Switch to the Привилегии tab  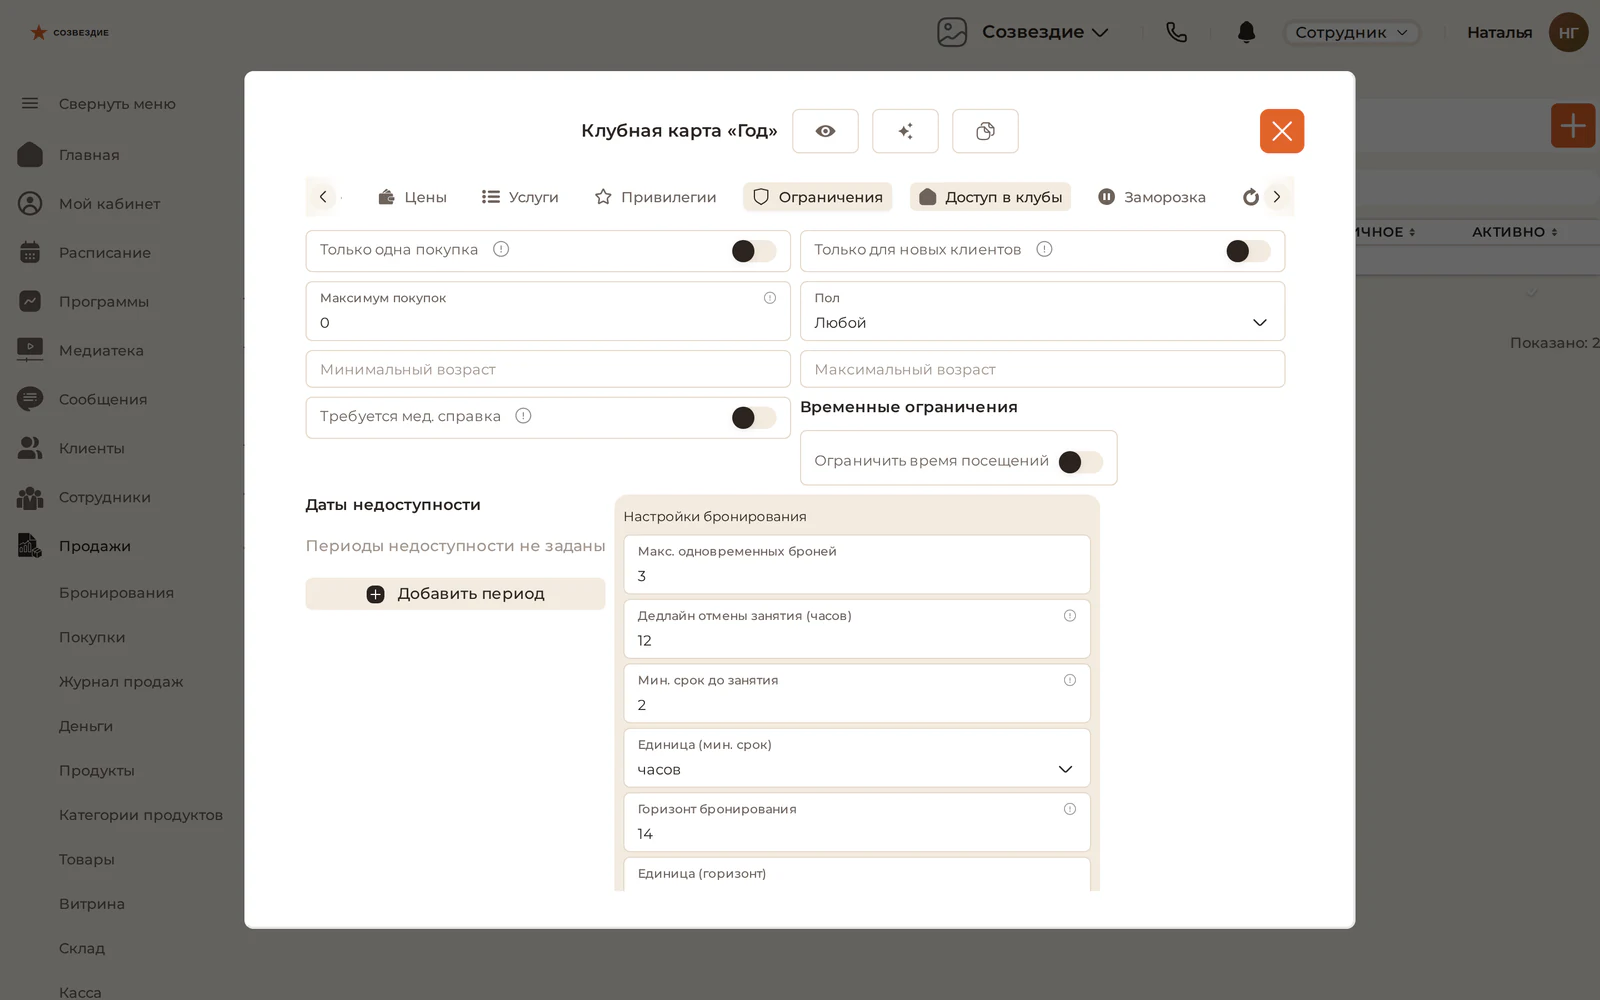pyautogui.click(x=656, y=197)
